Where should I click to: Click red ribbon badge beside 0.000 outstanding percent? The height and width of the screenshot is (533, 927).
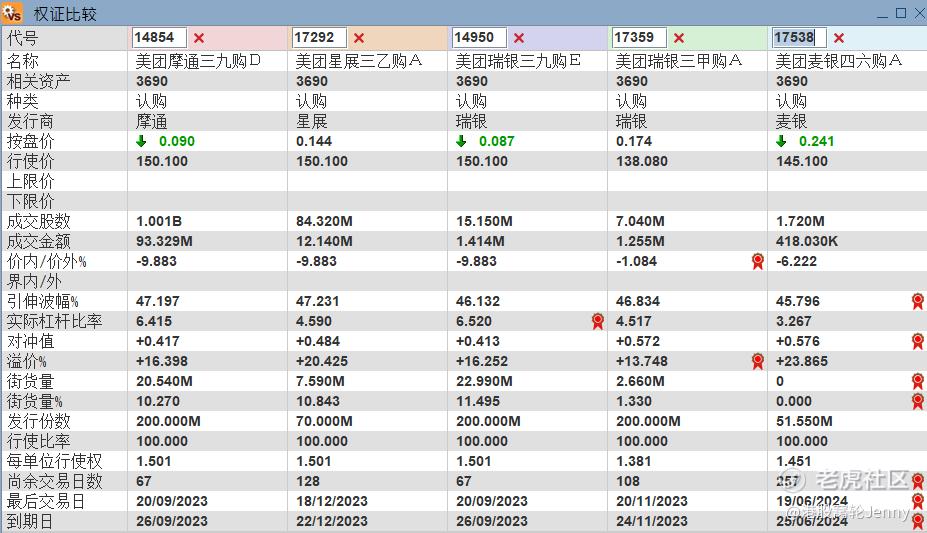[x=918, y=402]
